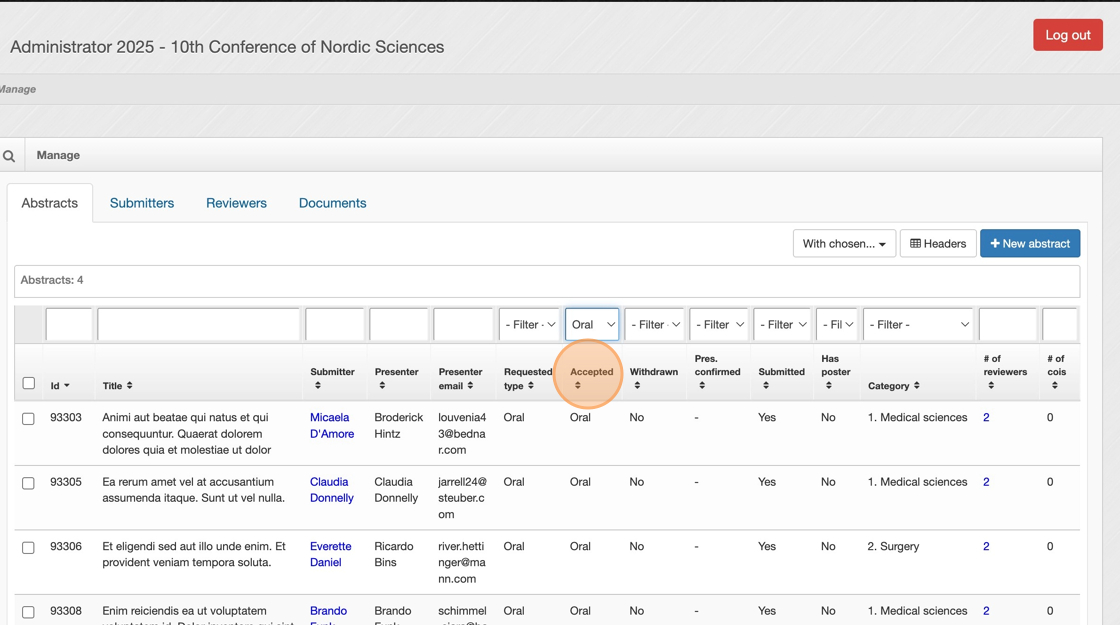Open the With chosen... dropdown
Viewport: 1120px width, 625px height.
844,244
